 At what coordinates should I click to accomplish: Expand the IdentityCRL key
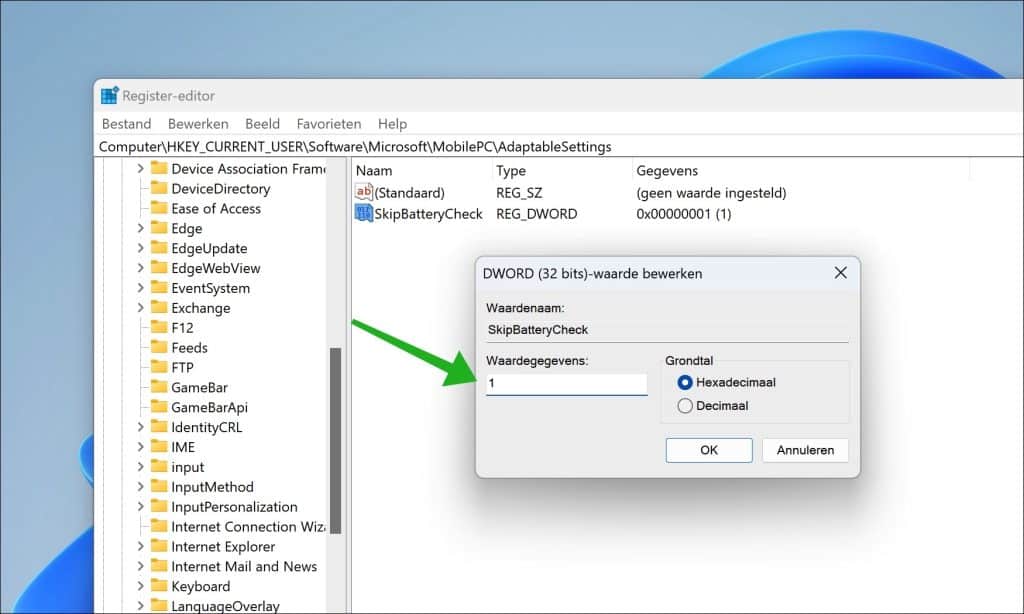(x=140, y=427)
